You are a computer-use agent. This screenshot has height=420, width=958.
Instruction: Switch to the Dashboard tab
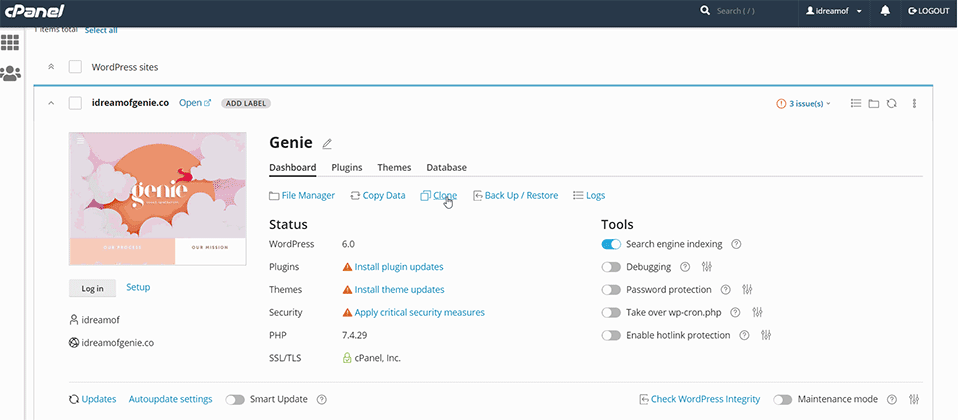pos(293,167)
